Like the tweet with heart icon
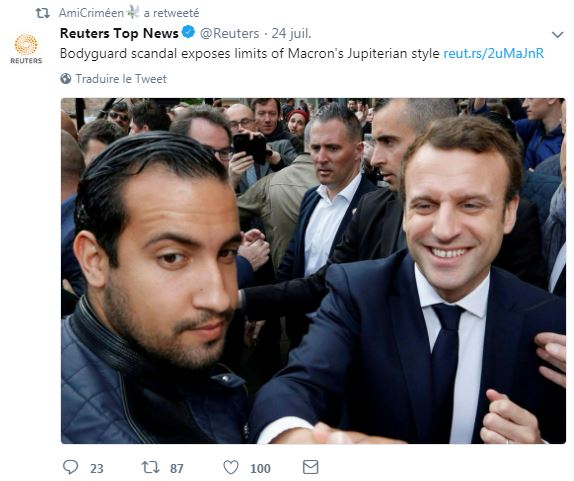574x481 pixels. point(231,467)
